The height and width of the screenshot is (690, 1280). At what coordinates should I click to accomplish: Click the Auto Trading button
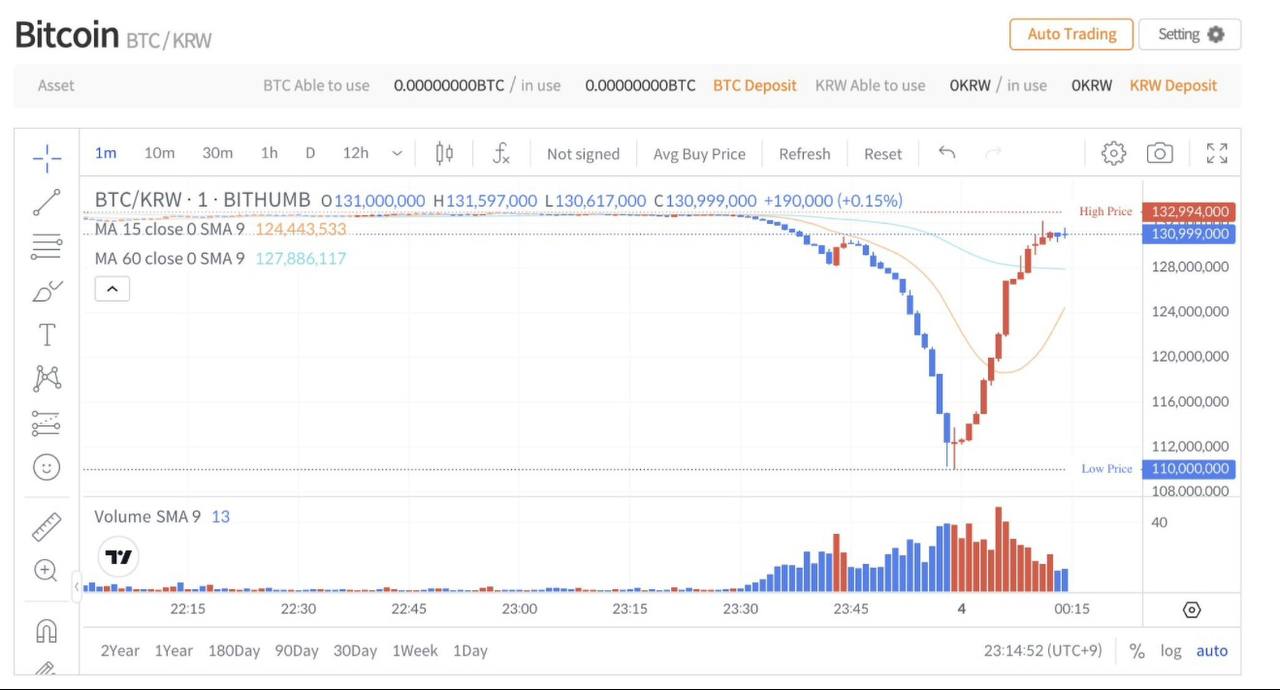1071,34
